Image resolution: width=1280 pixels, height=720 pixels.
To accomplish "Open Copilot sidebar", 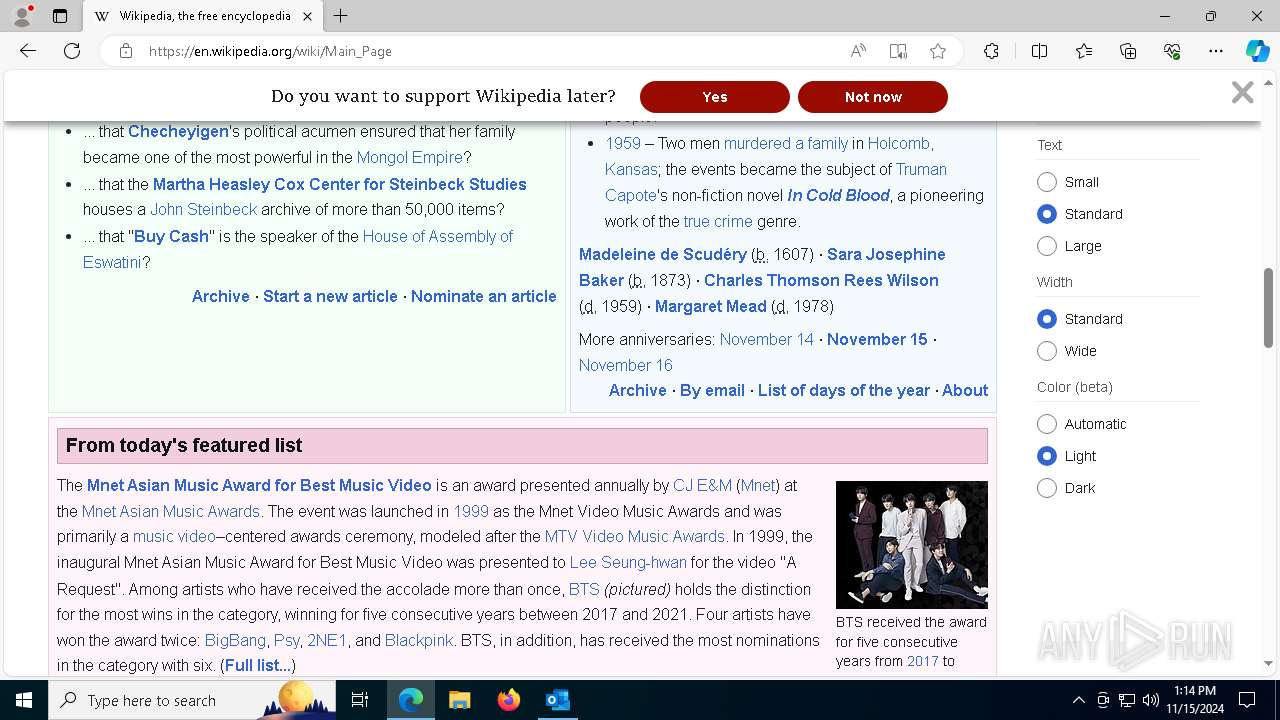I will 1257,51.
